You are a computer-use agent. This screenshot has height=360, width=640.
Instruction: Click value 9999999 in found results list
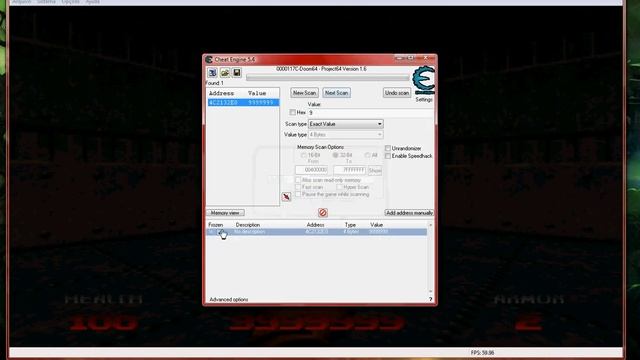[260, 102]
